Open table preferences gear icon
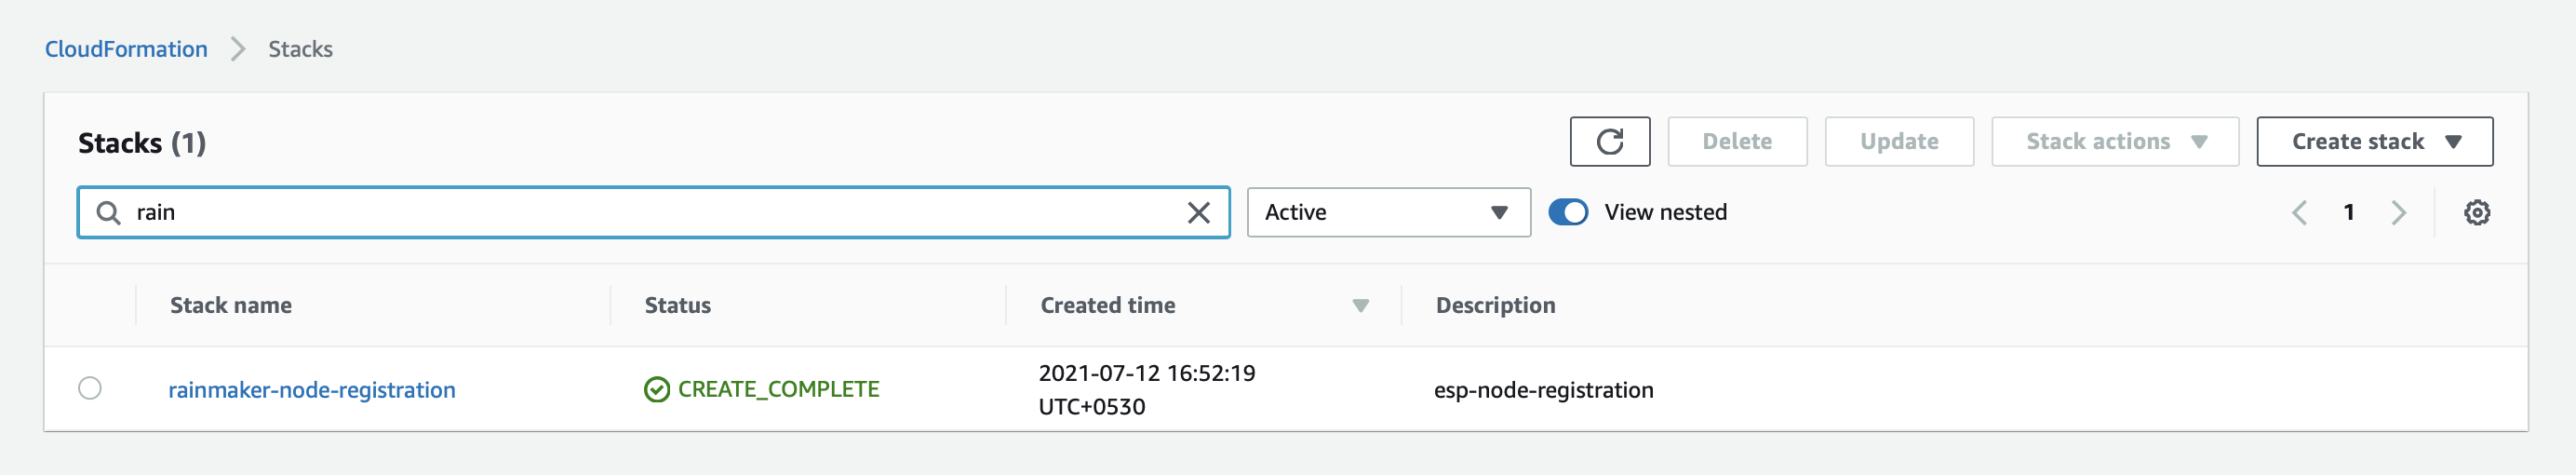 (2476, 212)
